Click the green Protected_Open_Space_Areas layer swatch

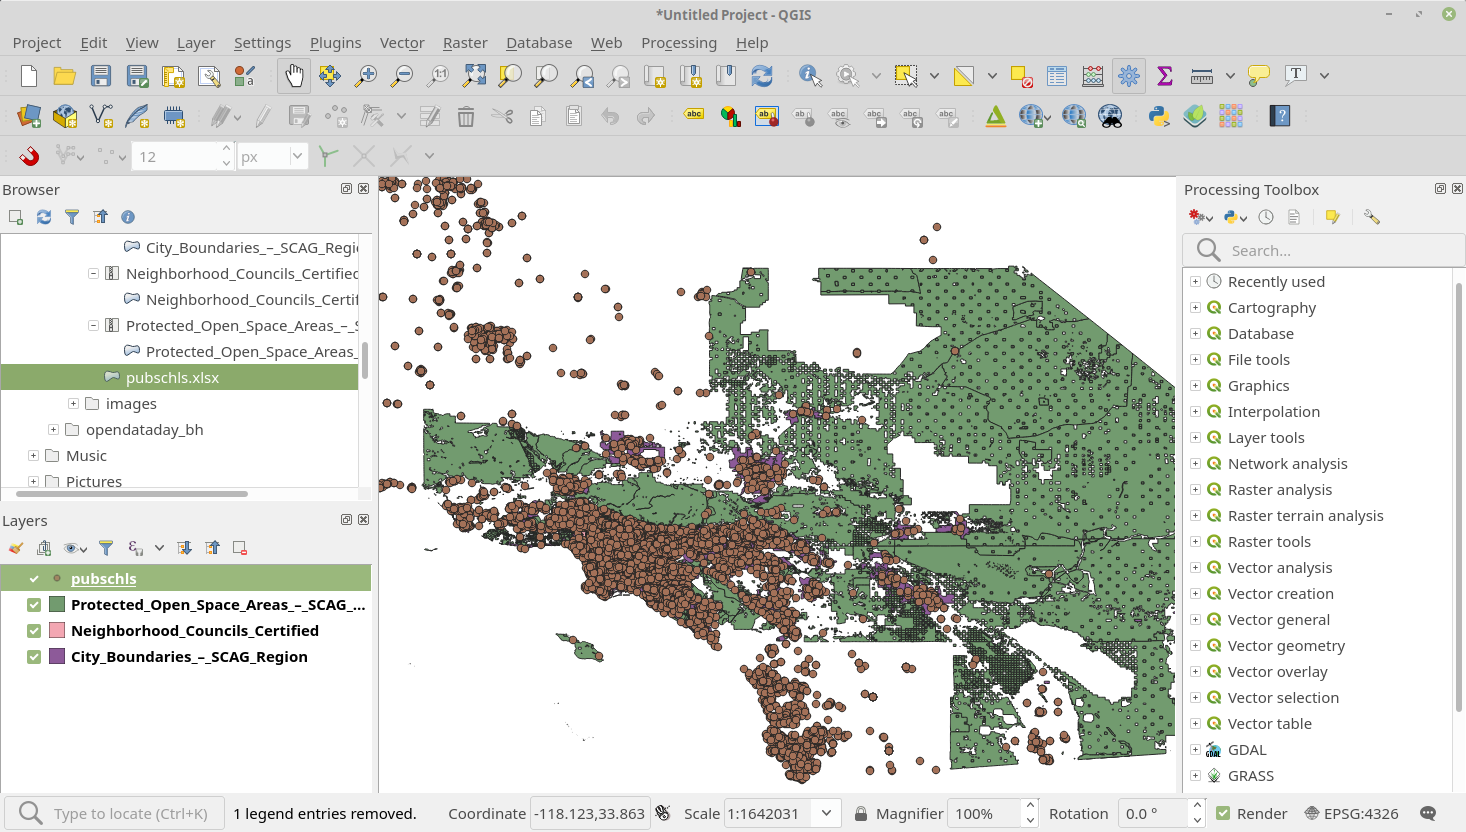[57, 605]
